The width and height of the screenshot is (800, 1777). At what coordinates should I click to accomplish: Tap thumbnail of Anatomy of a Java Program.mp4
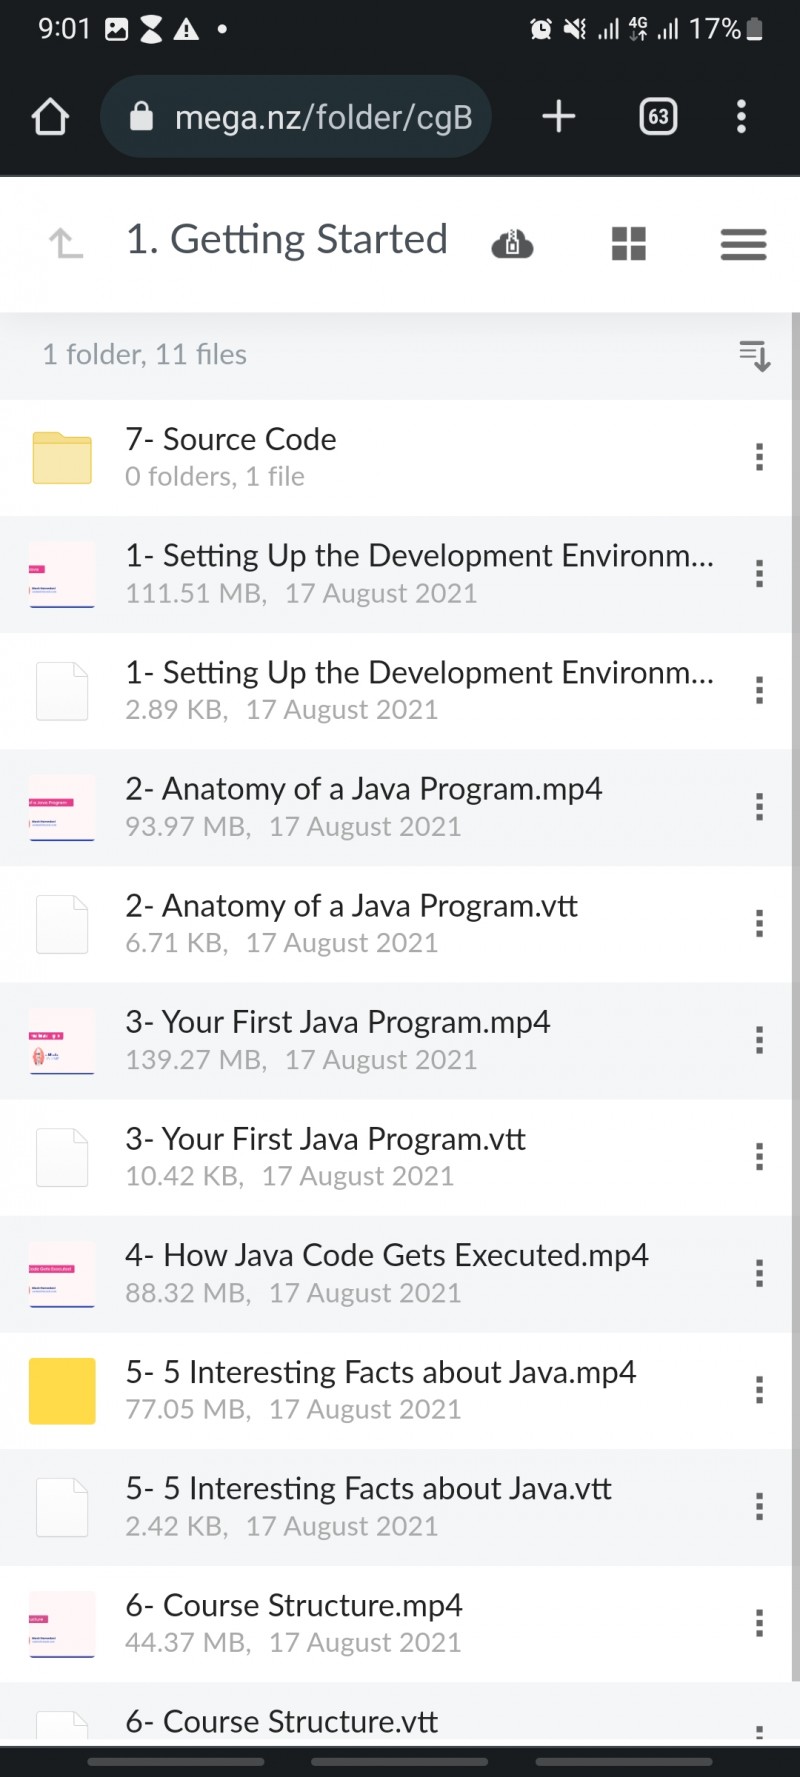(x=62, y=807)
